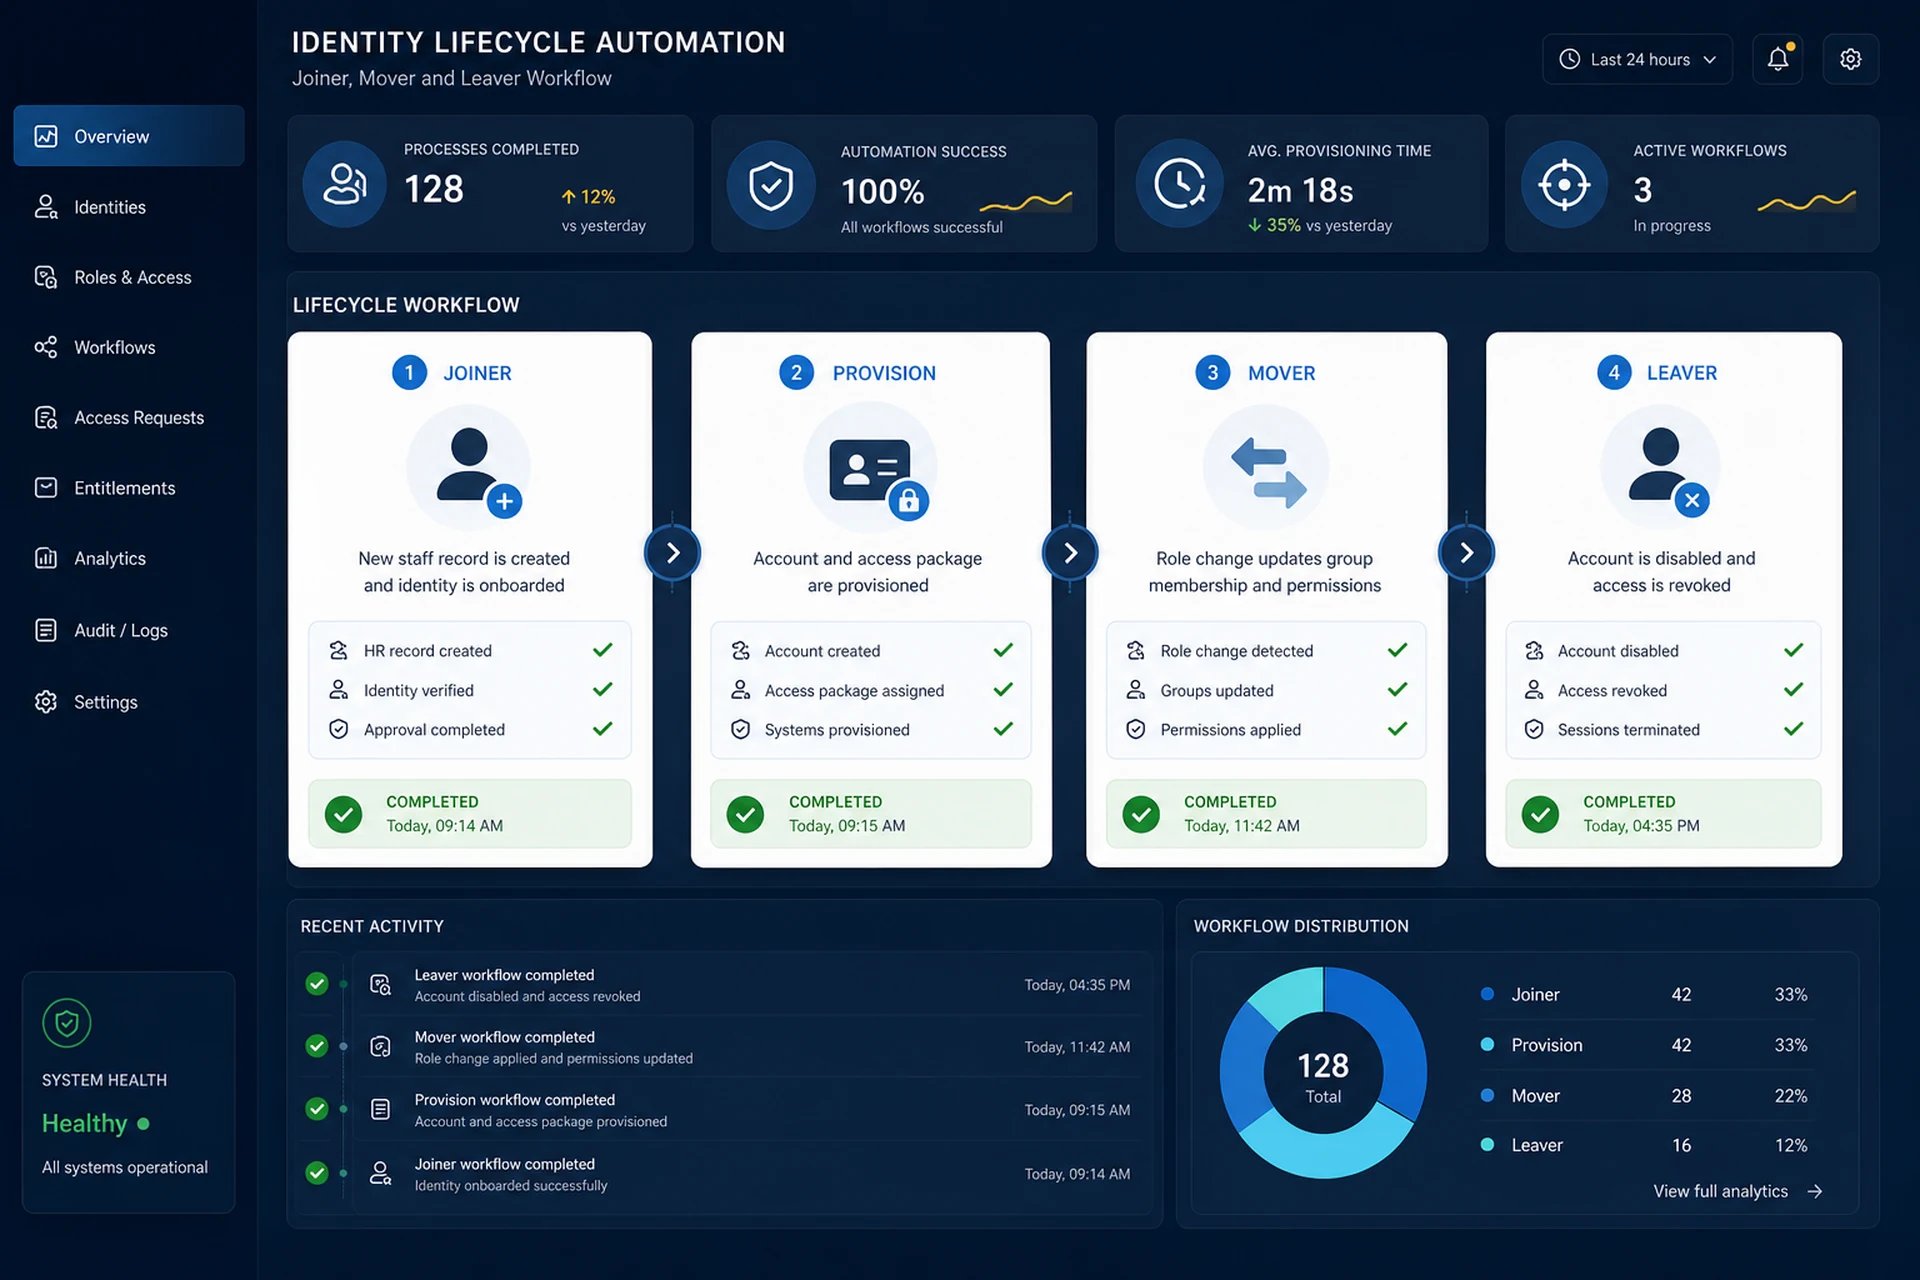
Task: Click the donut chart 128 Total center
Action: (1323, 1076)
